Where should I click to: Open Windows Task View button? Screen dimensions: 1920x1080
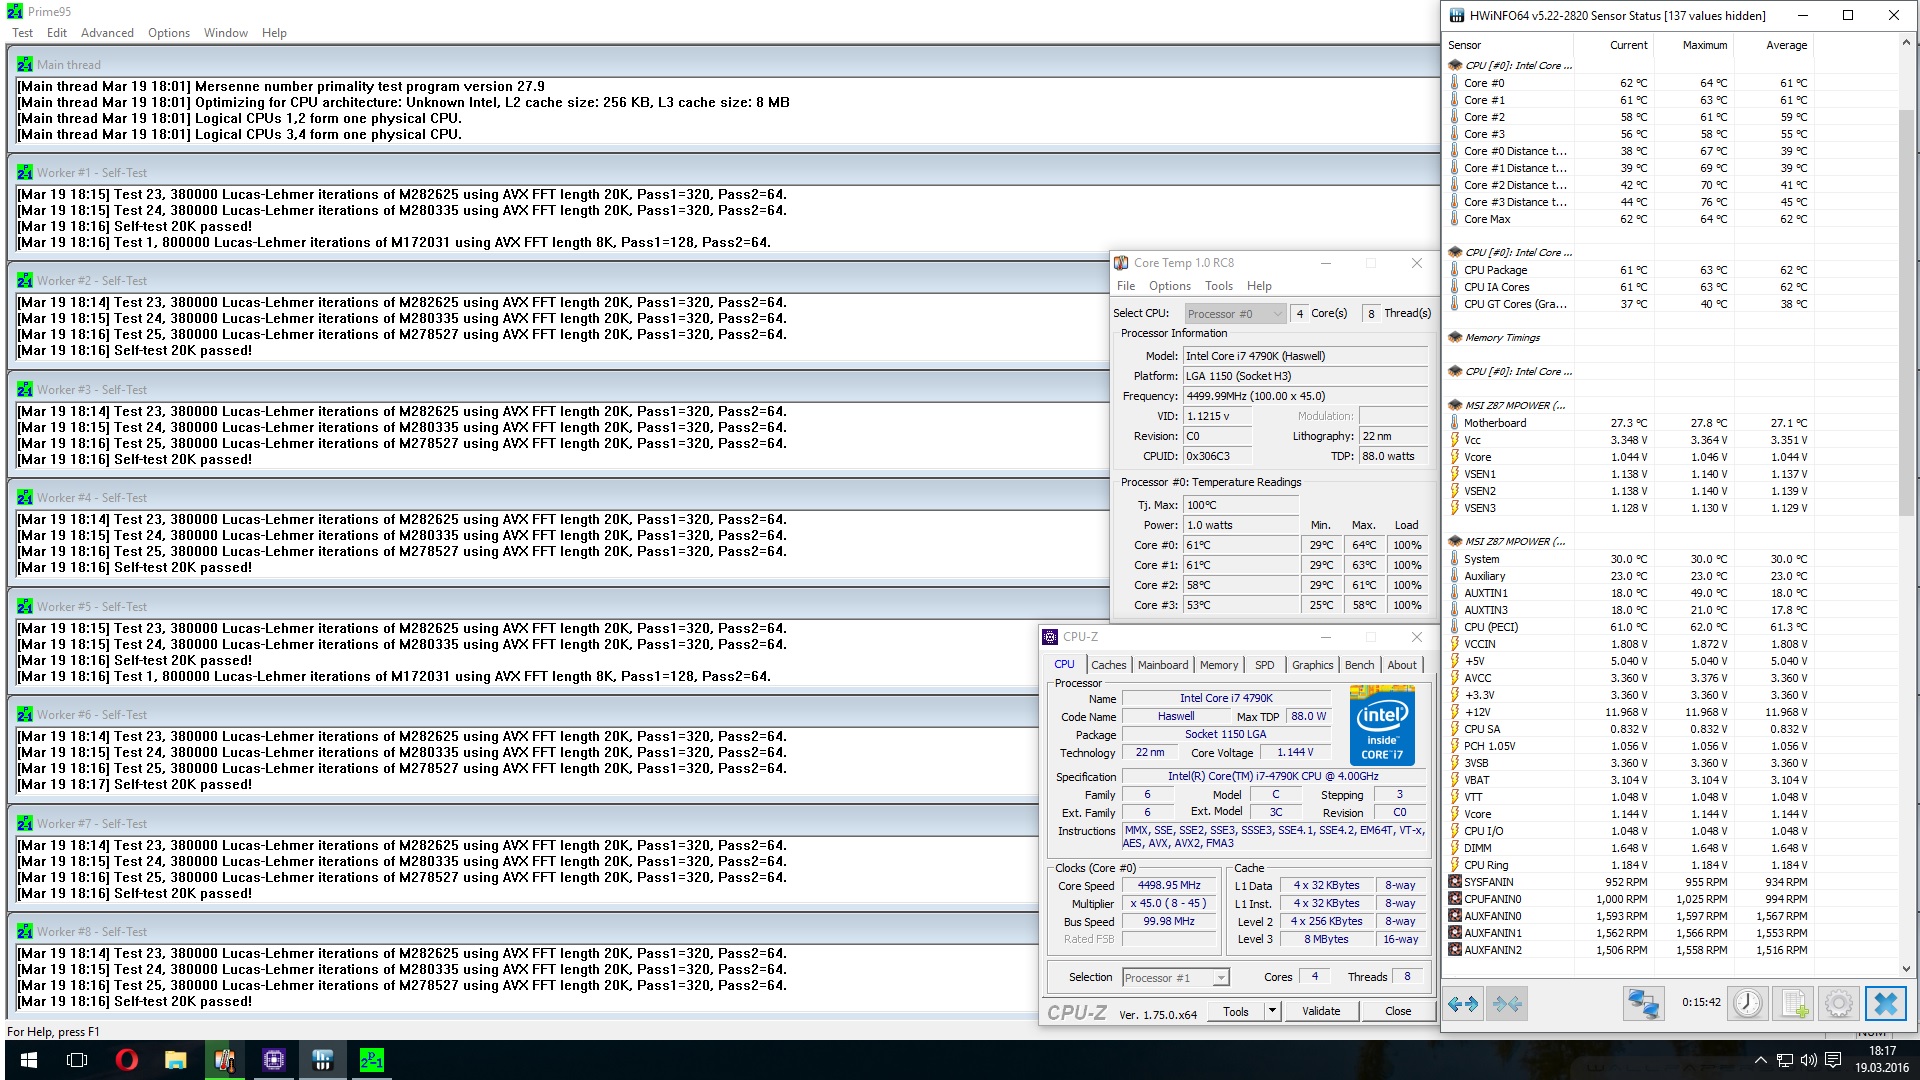(x=77, y=1060)
